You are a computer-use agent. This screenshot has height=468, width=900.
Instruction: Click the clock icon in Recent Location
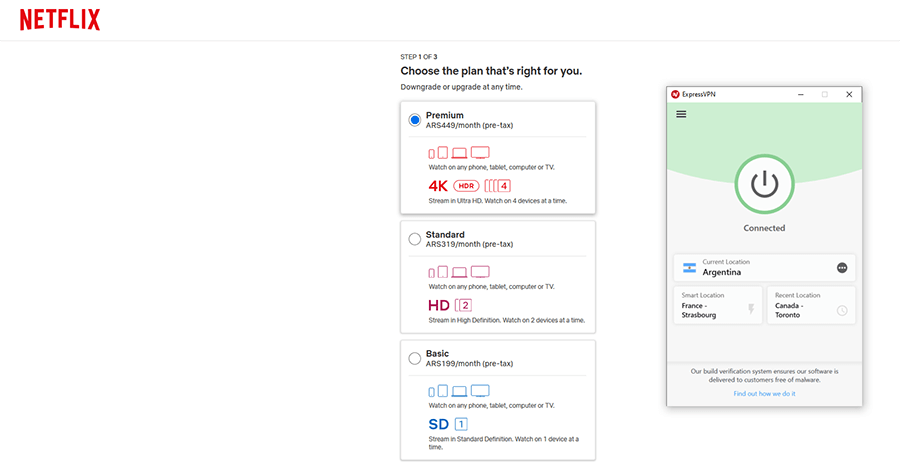[x=842, y=311]
